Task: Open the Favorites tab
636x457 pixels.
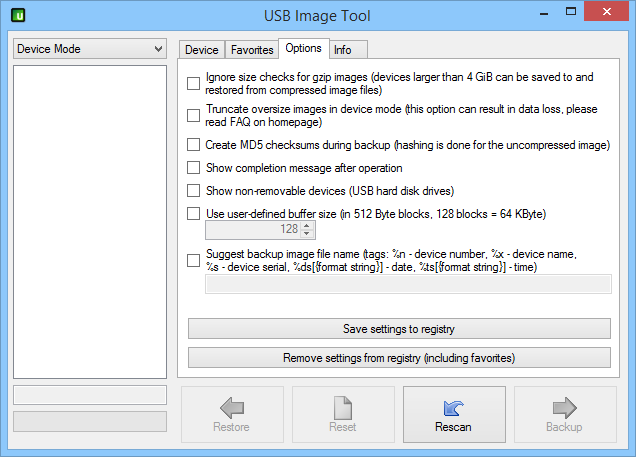Action: [x=251, y=50]
